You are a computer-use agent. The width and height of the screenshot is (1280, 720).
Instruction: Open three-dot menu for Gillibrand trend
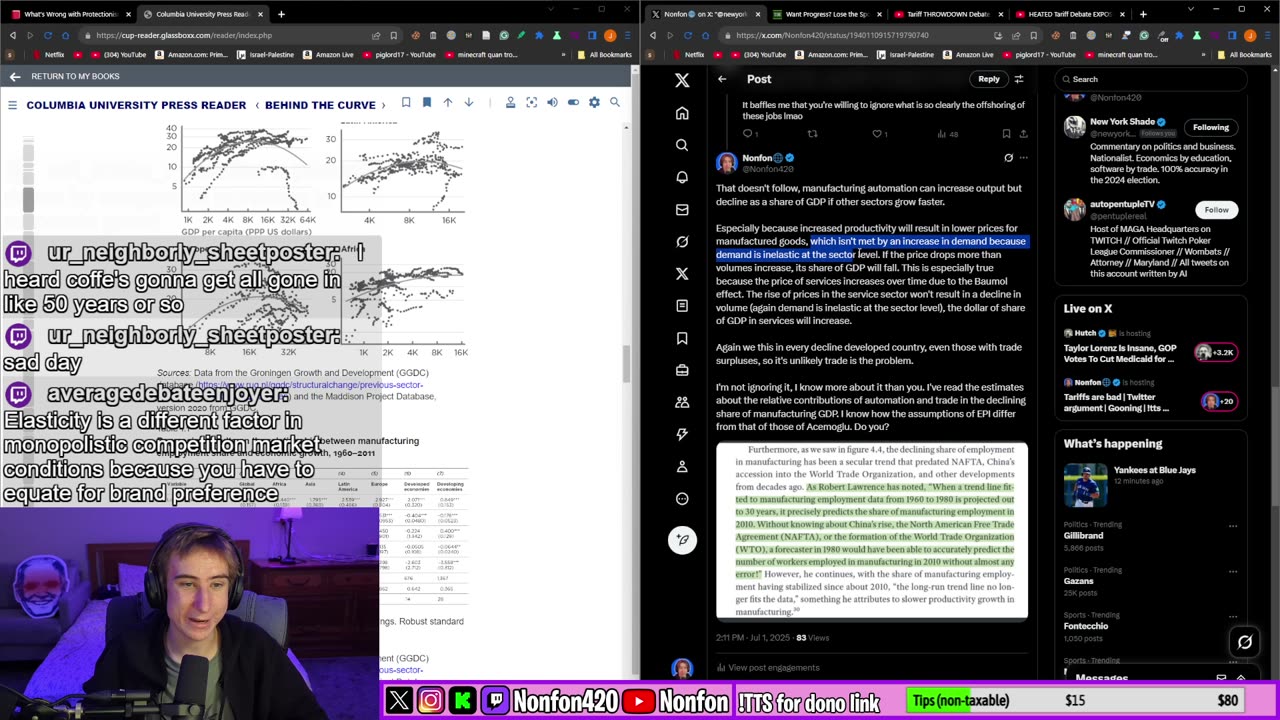[x=1232, y=525]
